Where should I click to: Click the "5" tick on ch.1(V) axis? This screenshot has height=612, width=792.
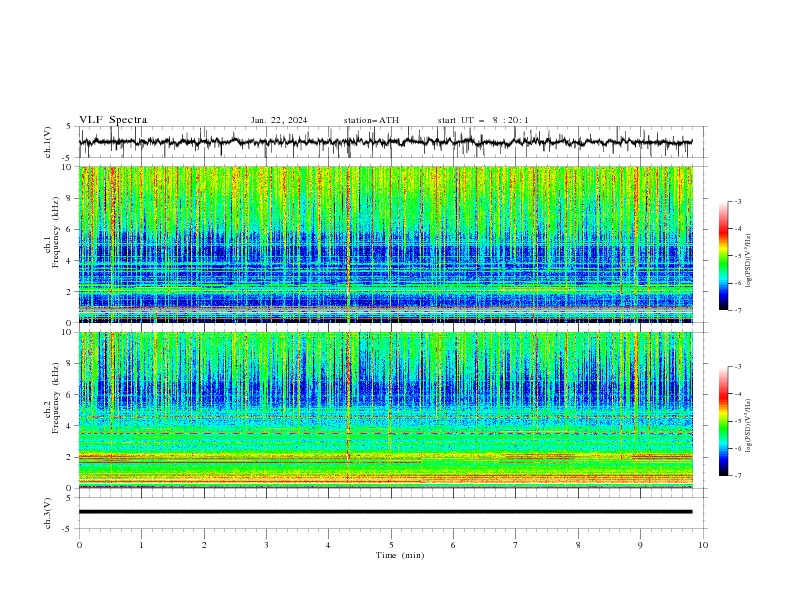pos(69,126)
